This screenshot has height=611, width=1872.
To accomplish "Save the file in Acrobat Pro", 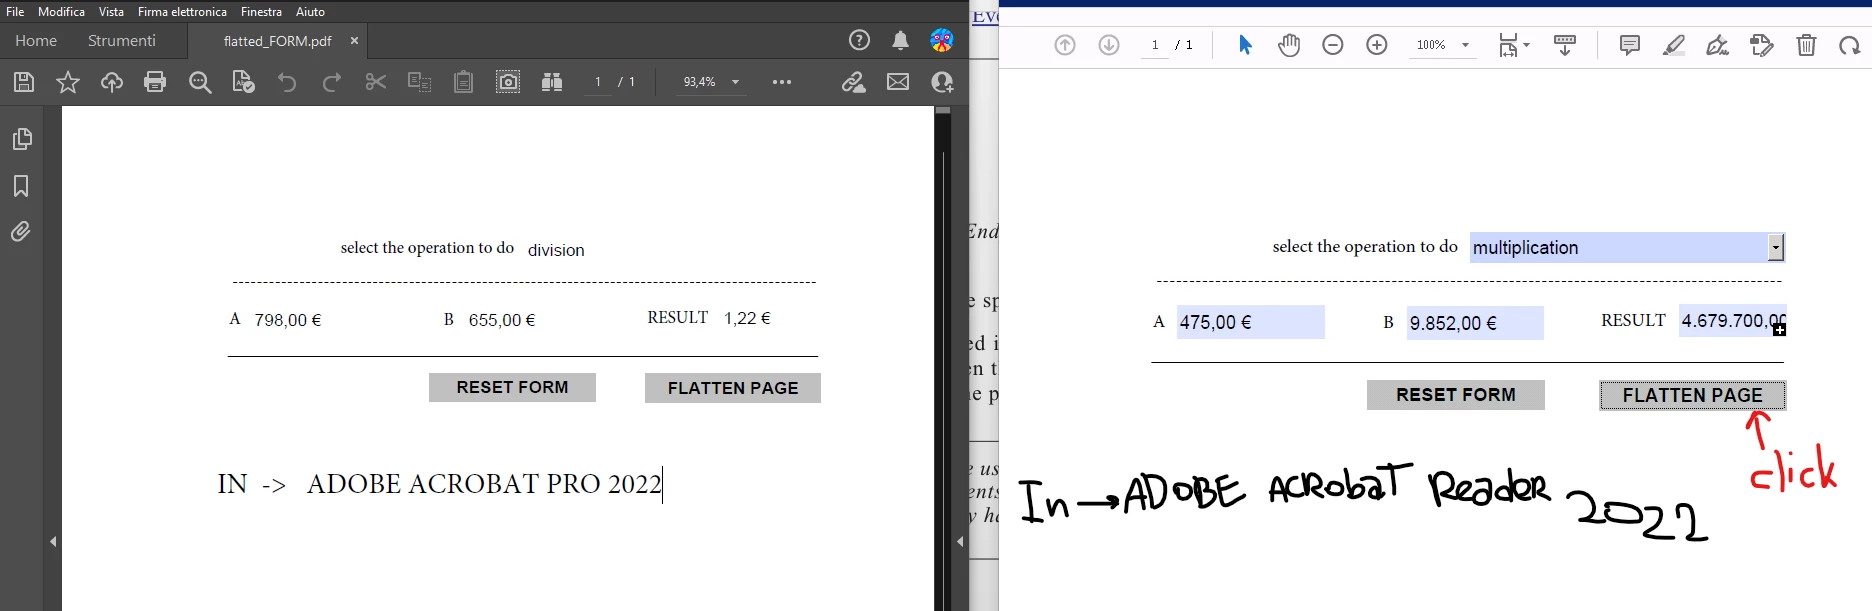I will (24, 82).
